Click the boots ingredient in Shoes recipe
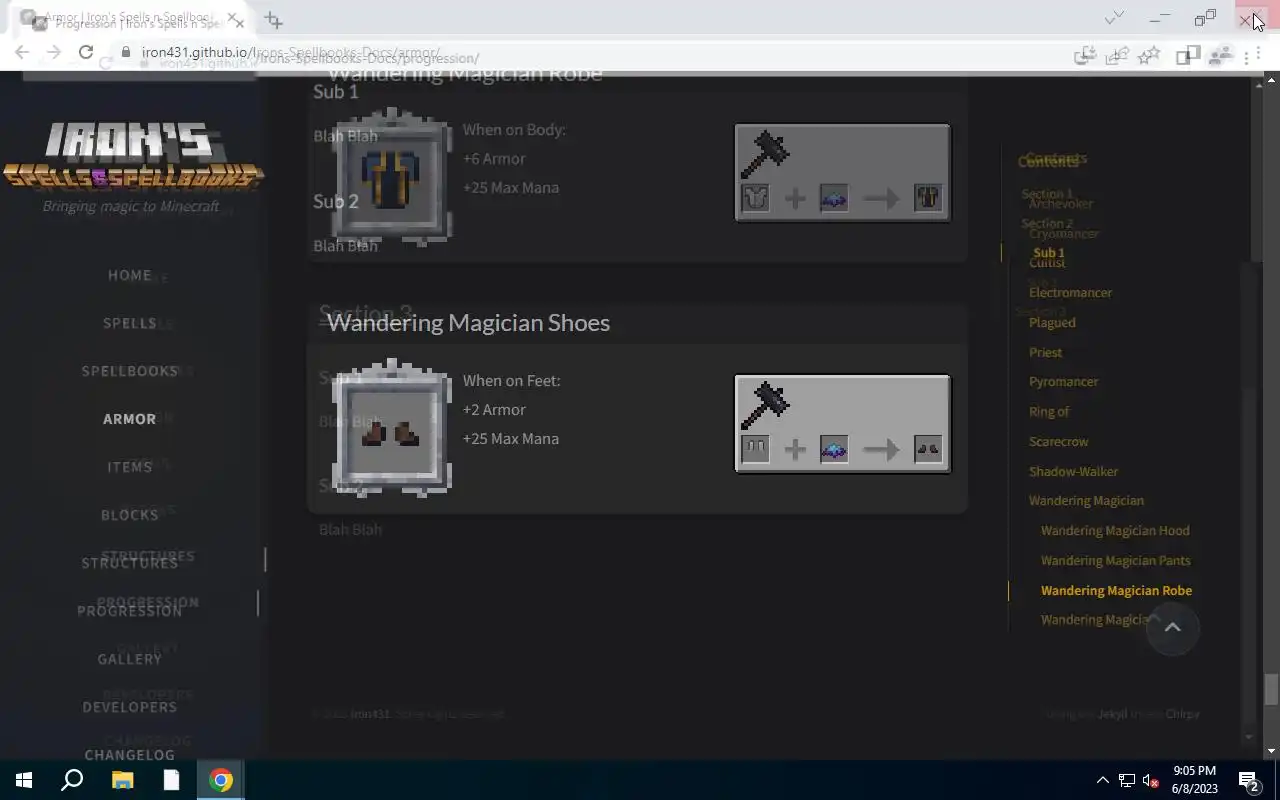This screenshot has height=800, width=1280. pos(756,449)
